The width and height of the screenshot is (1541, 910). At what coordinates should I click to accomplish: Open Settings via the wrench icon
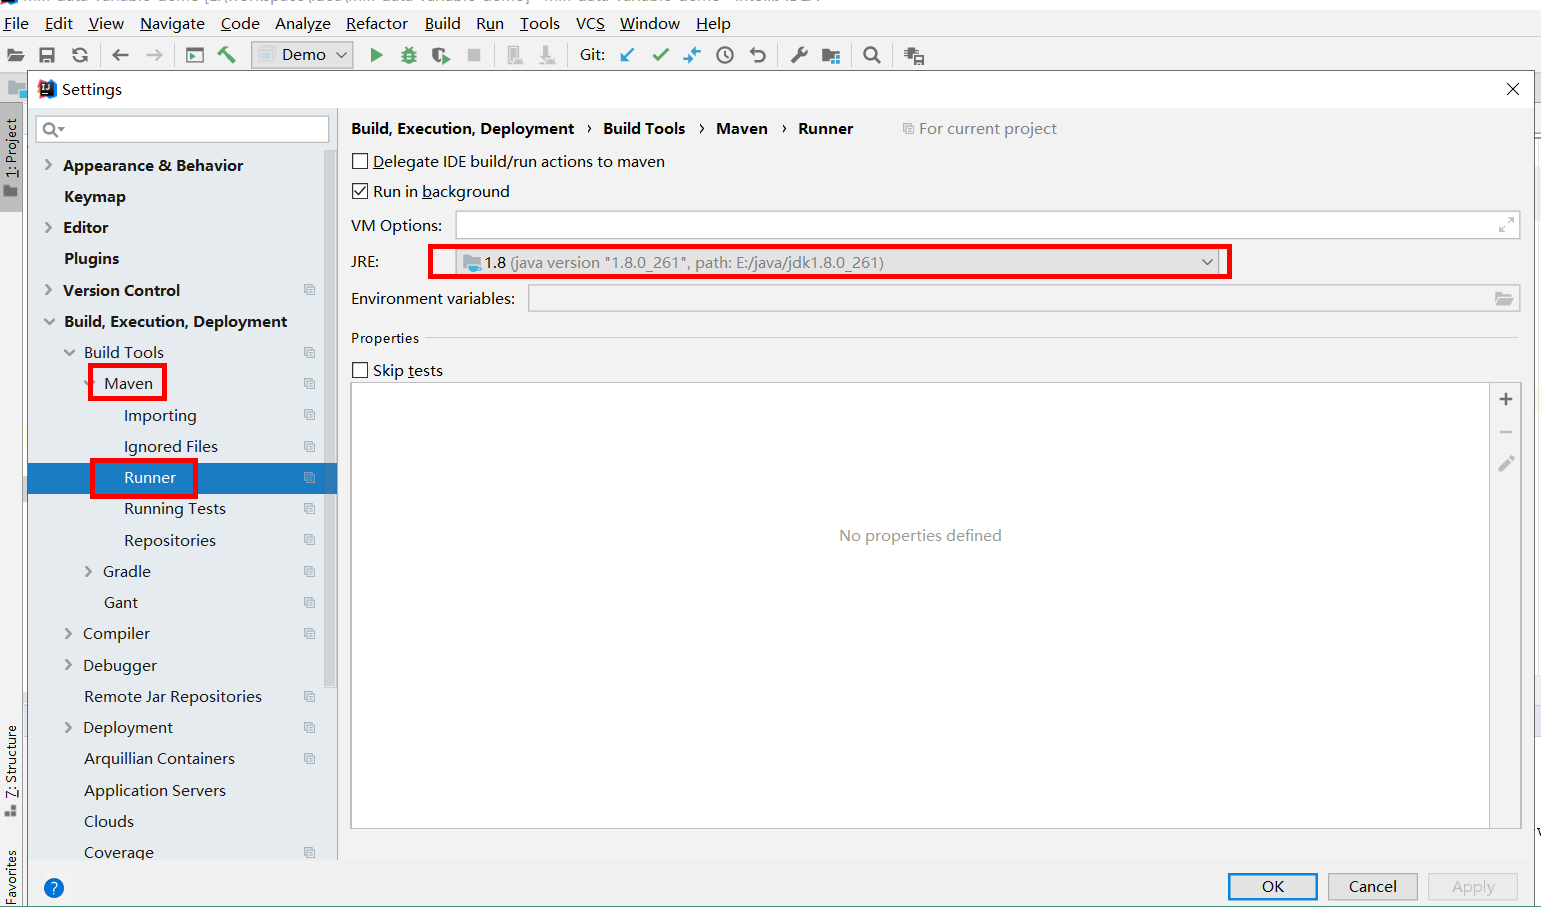point(799,55)
